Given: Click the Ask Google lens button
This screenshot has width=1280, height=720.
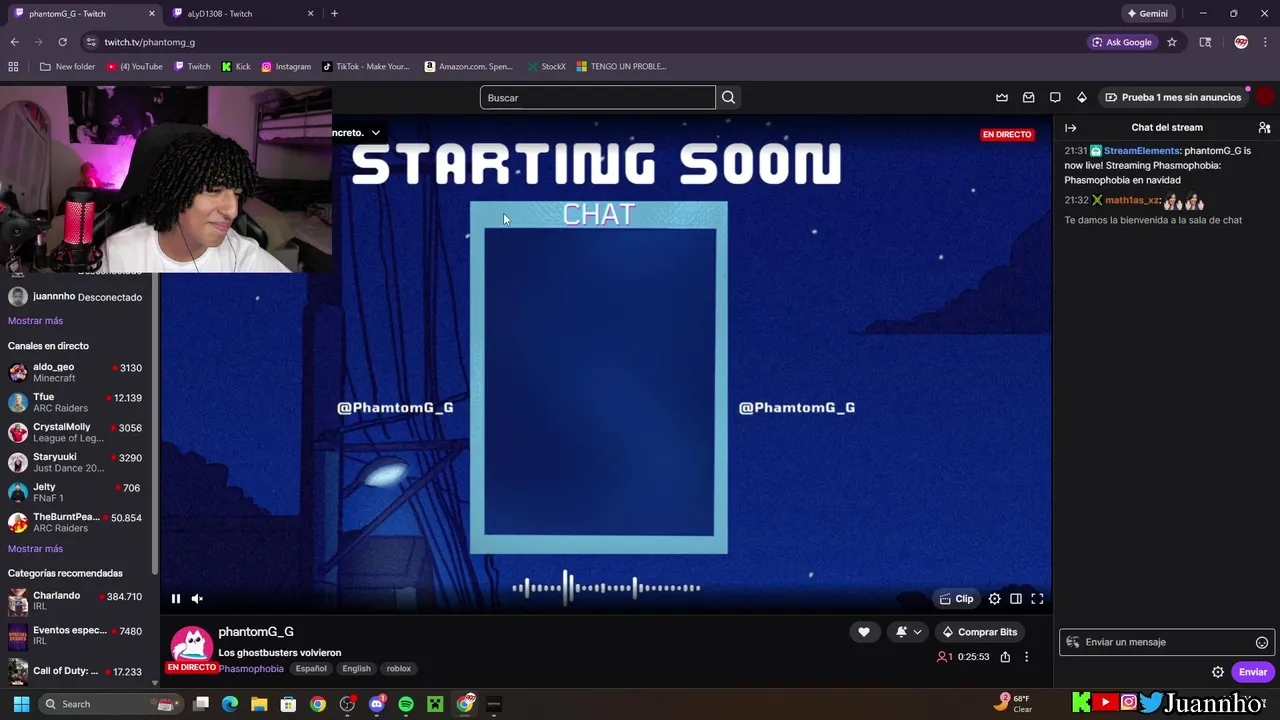Looking at the screenshot, I should point(1122,42).
